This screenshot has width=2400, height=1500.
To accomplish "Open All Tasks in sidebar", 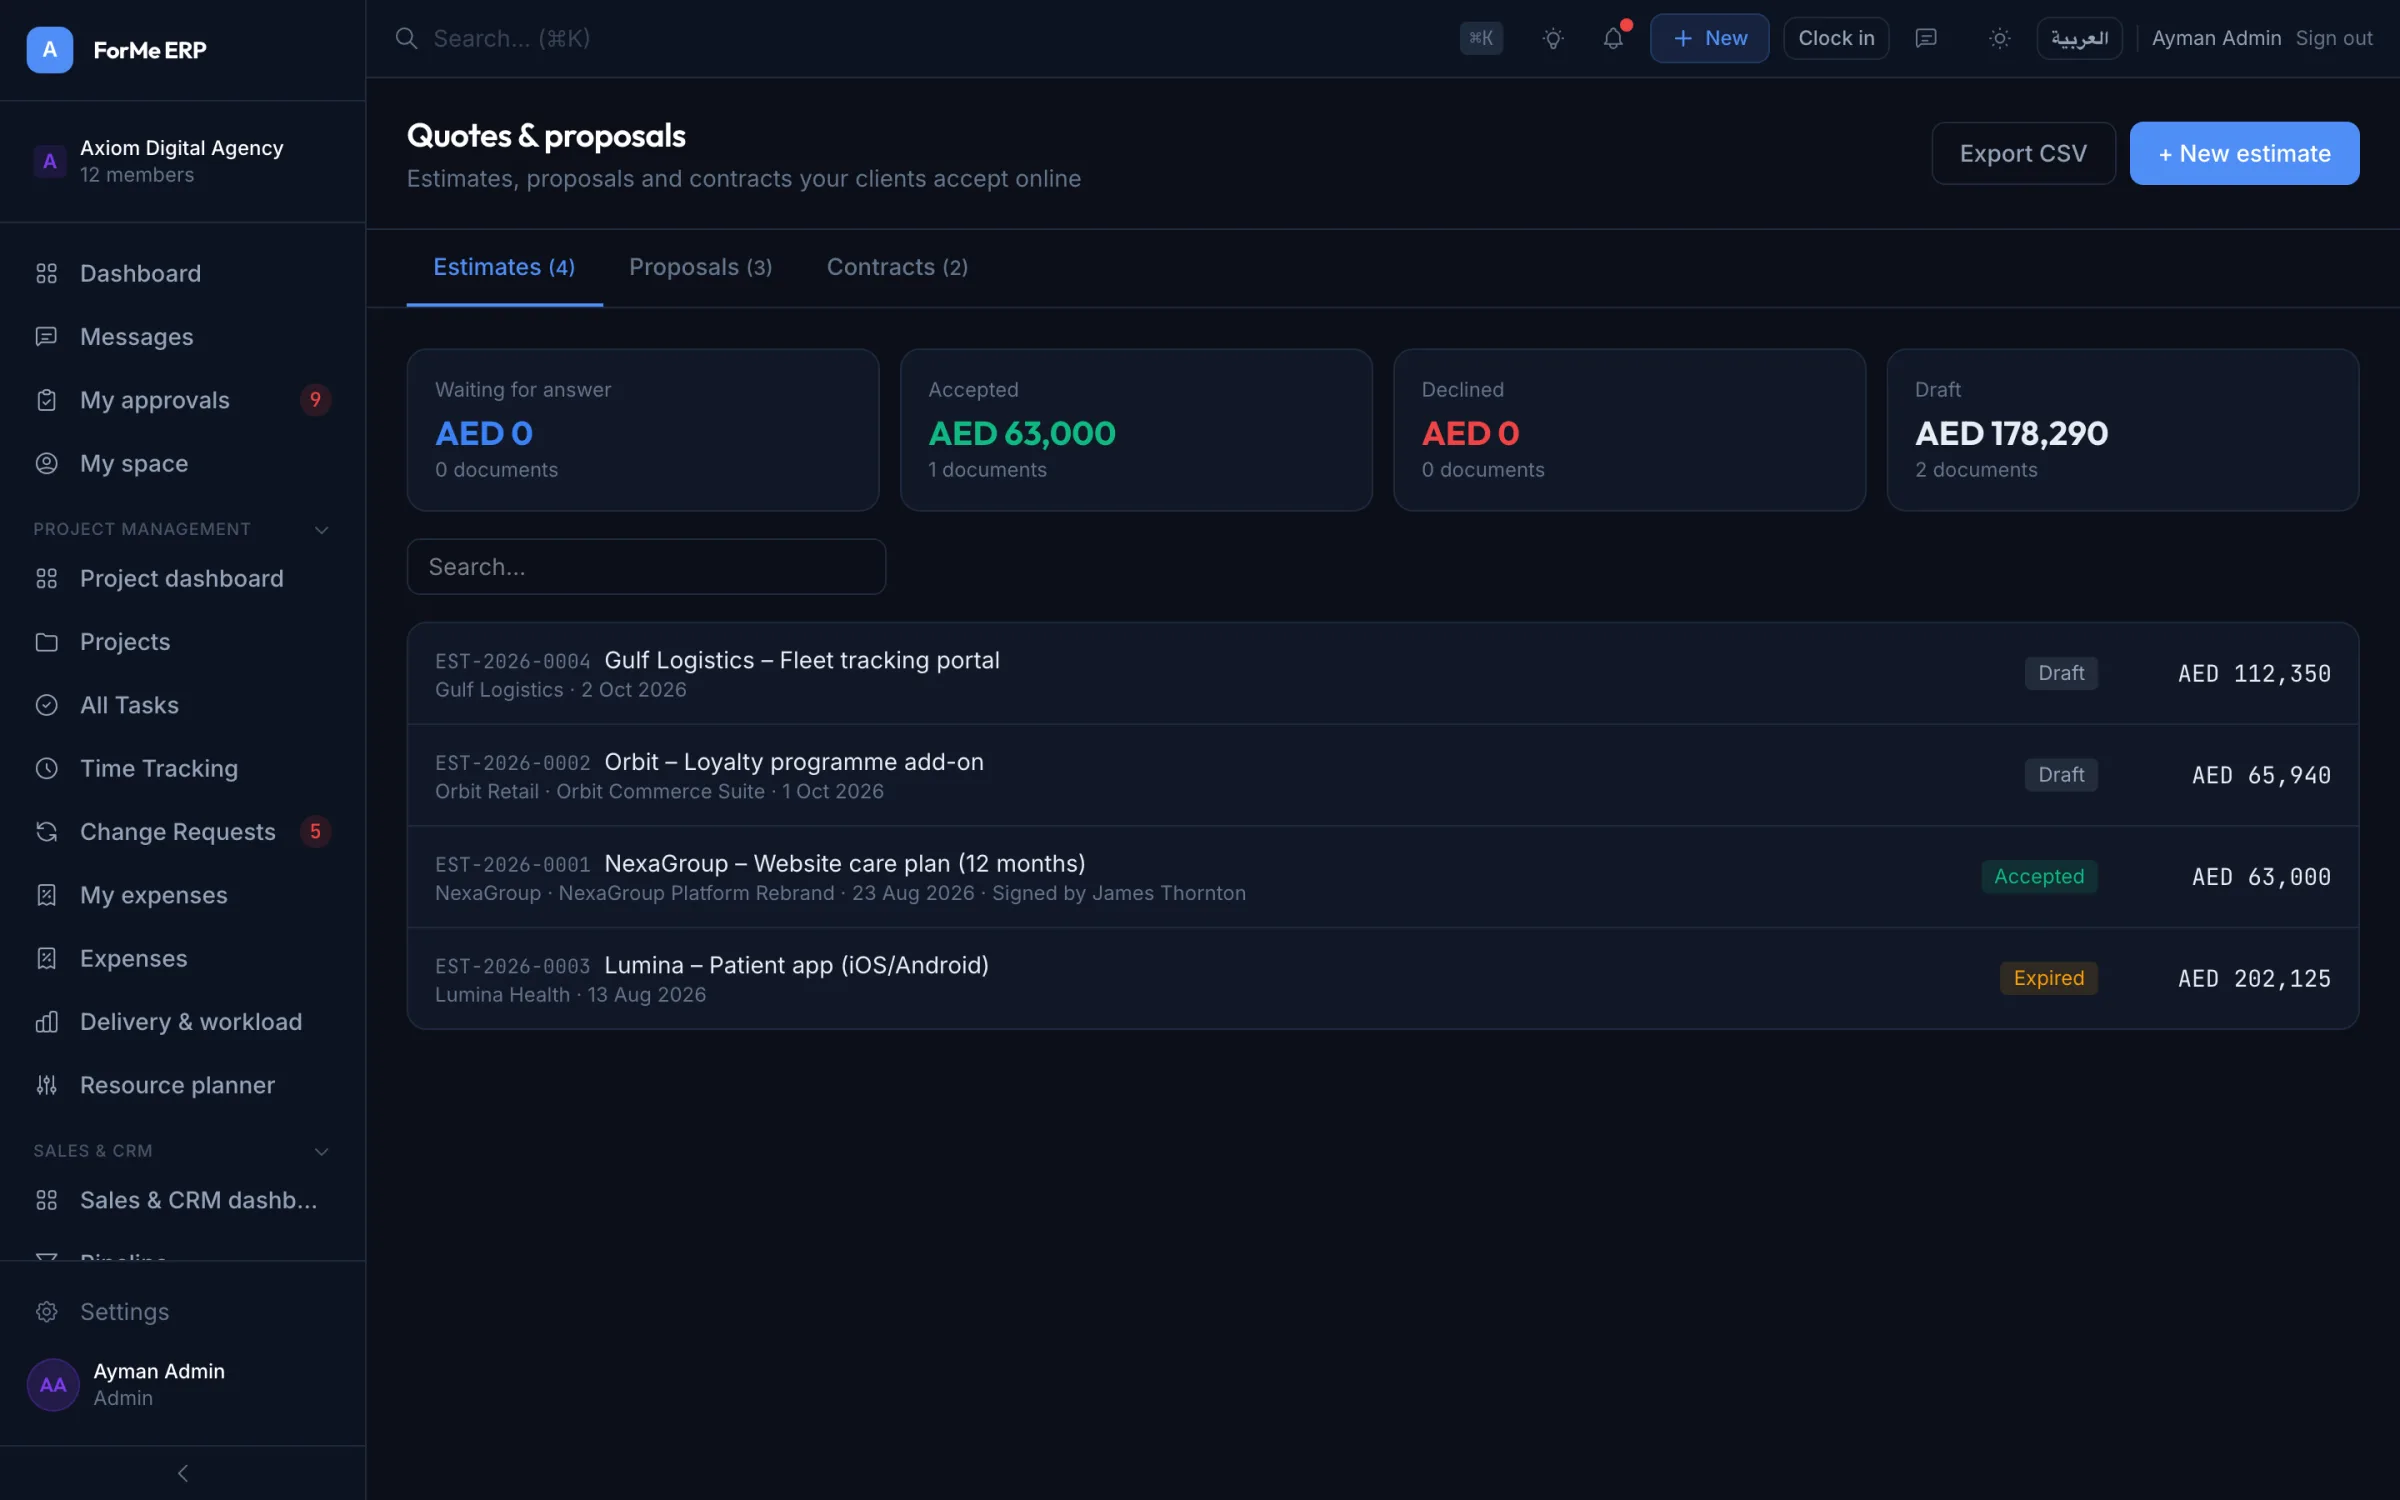I will (x=182, y=705).
